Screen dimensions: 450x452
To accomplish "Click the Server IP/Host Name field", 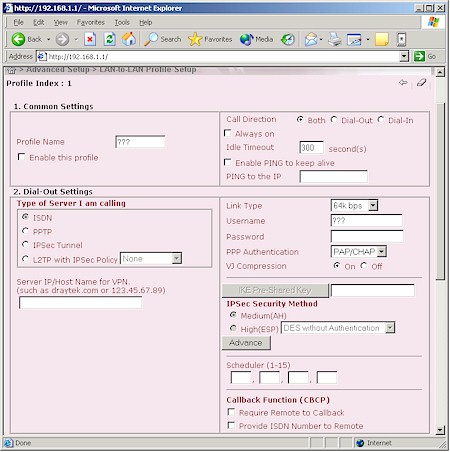I will point(80,303).
